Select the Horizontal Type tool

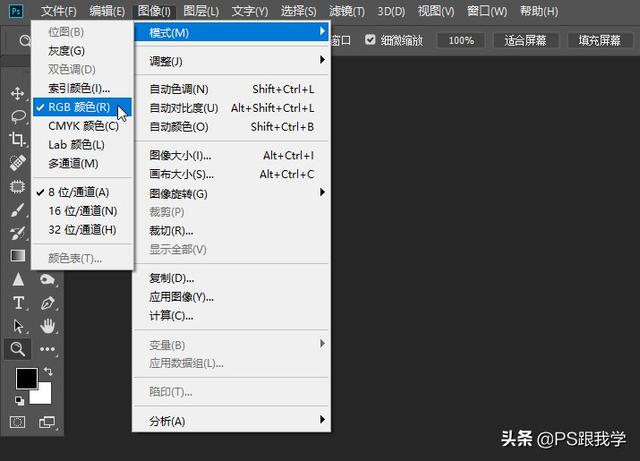(18, 303)
